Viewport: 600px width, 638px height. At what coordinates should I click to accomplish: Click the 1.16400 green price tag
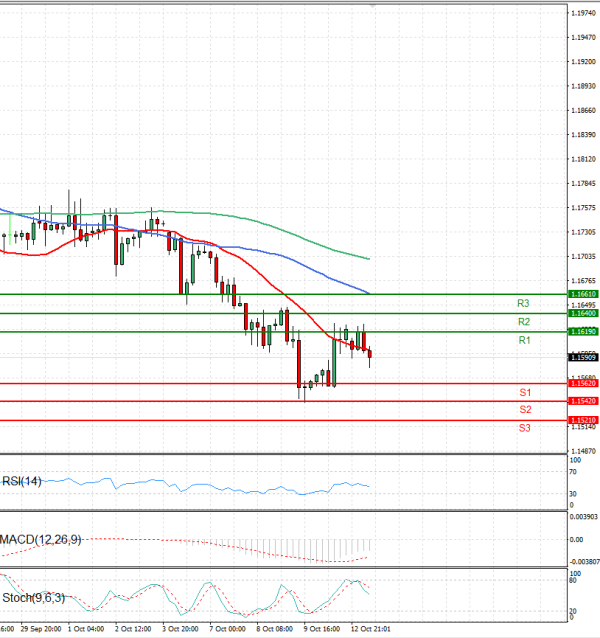coord(582,313)
